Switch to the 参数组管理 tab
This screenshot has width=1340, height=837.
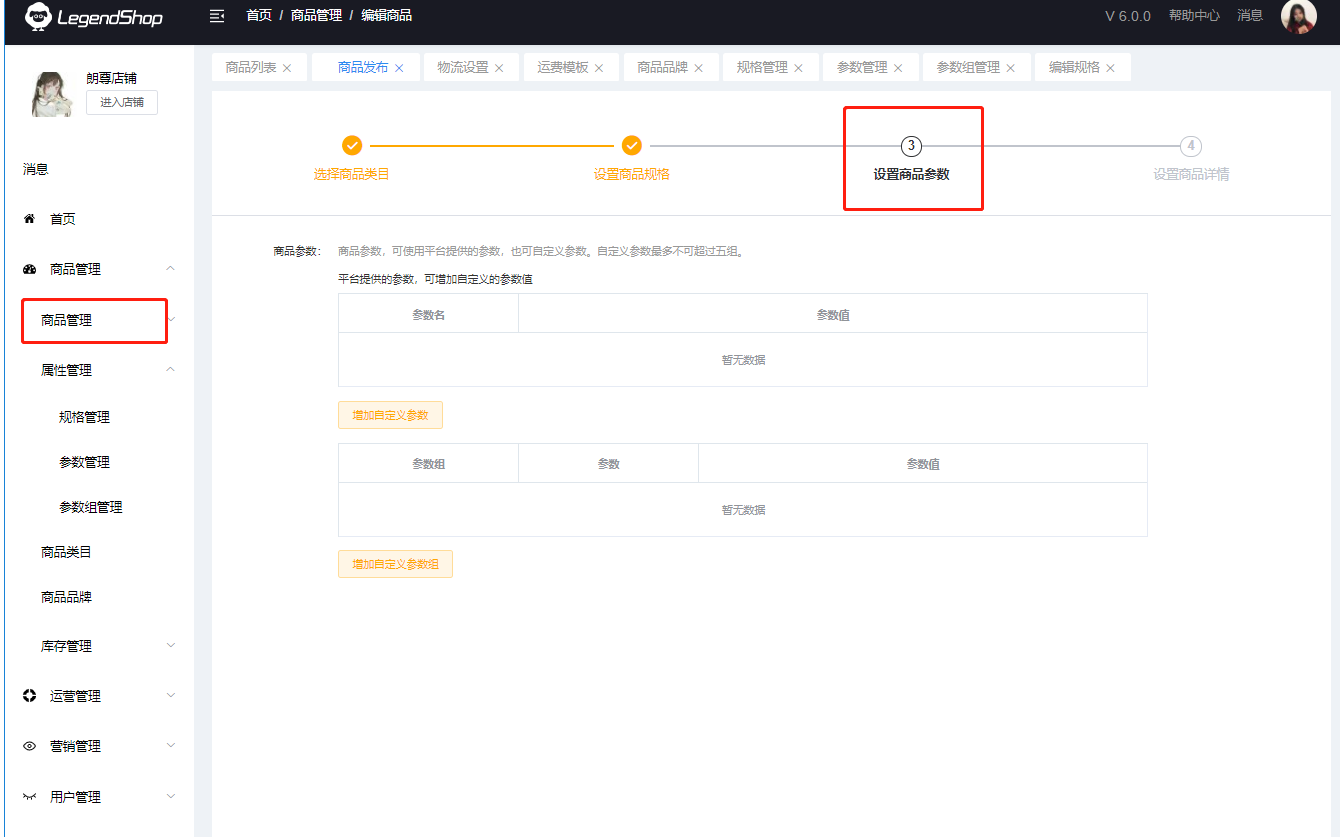pos(967,67)
